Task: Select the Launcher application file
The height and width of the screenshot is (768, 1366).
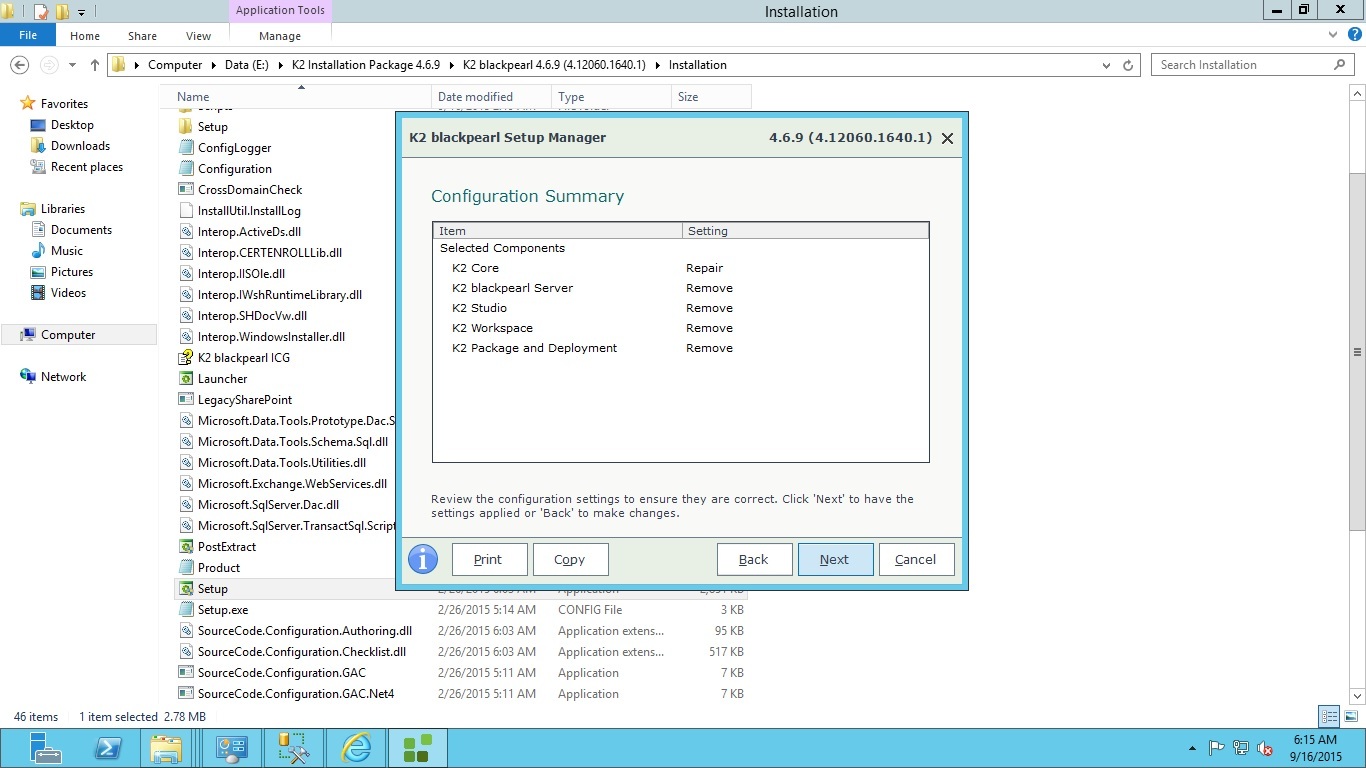Action: (x=222, y=379)
